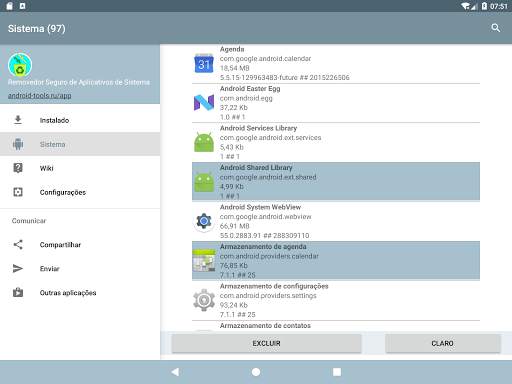The image size is (512, 384).
Task: Tap the Outras aplicações store bag icon
Action: pyautogui.click(x=18, y=292)
